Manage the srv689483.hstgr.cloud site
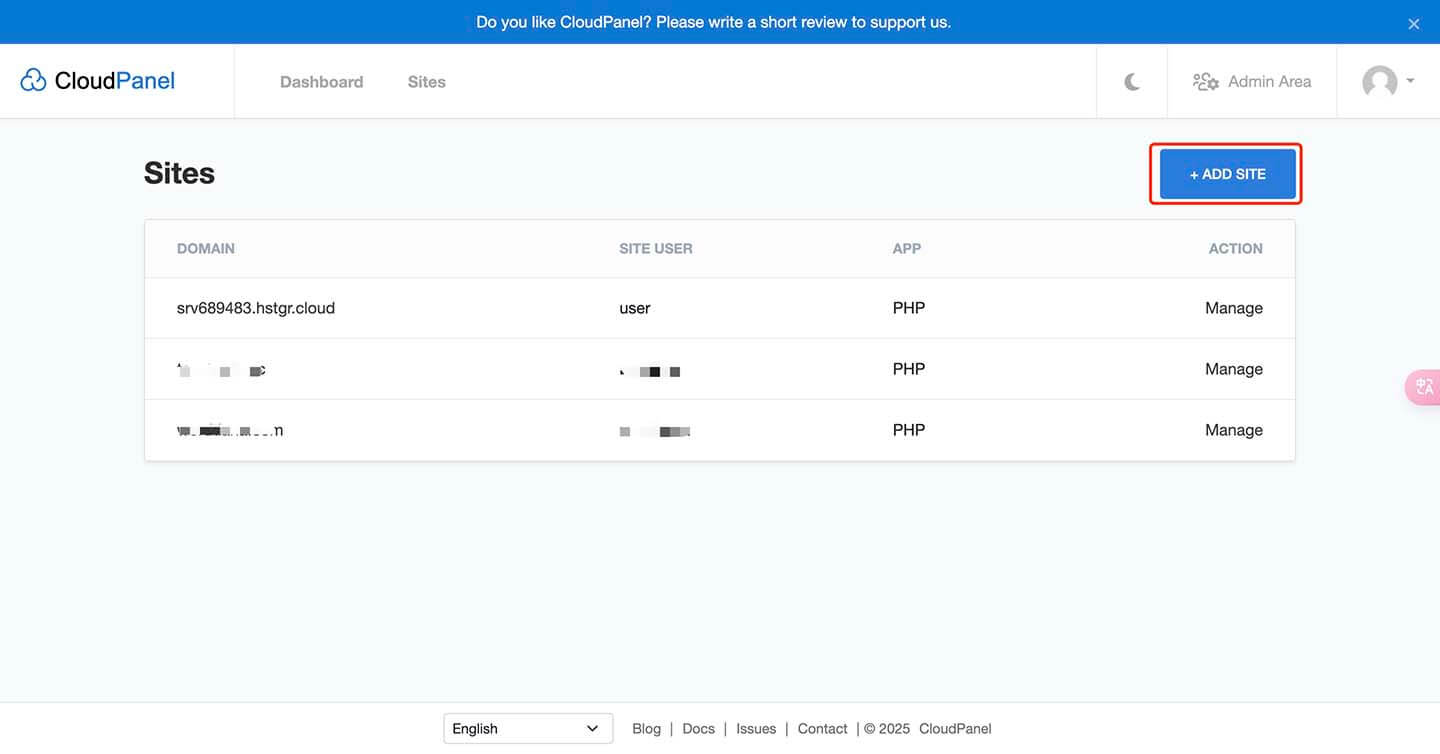This screenshot has height=754, width=1440. click(1233, 308)
